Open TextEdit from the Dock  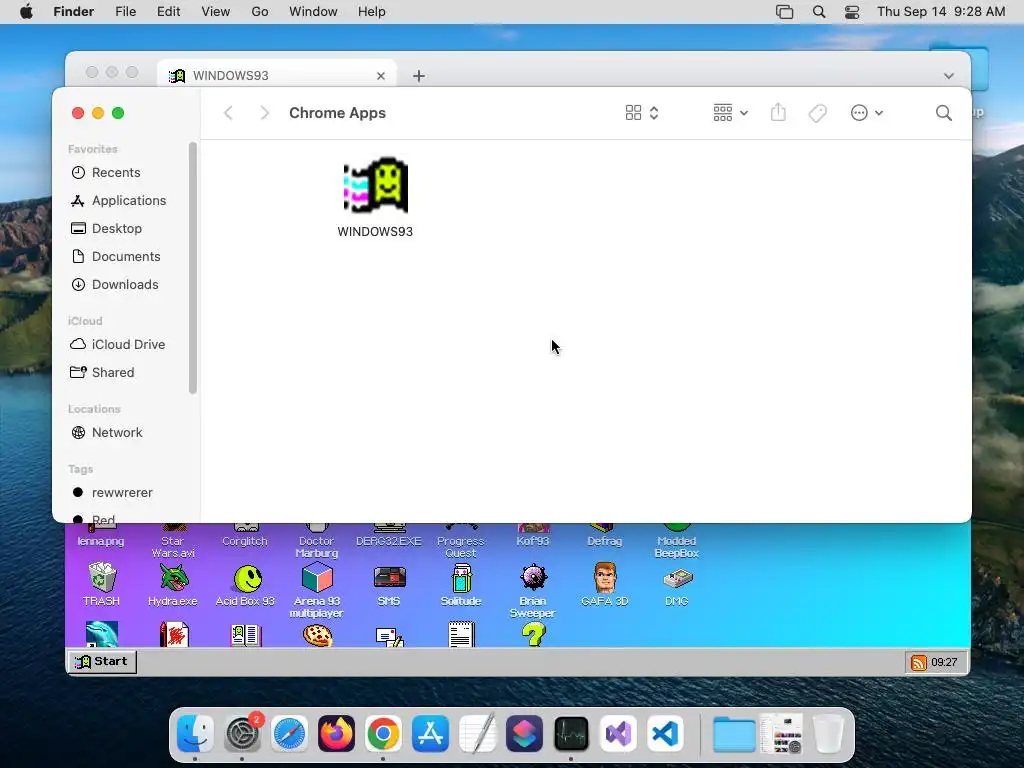coord(477,733)
